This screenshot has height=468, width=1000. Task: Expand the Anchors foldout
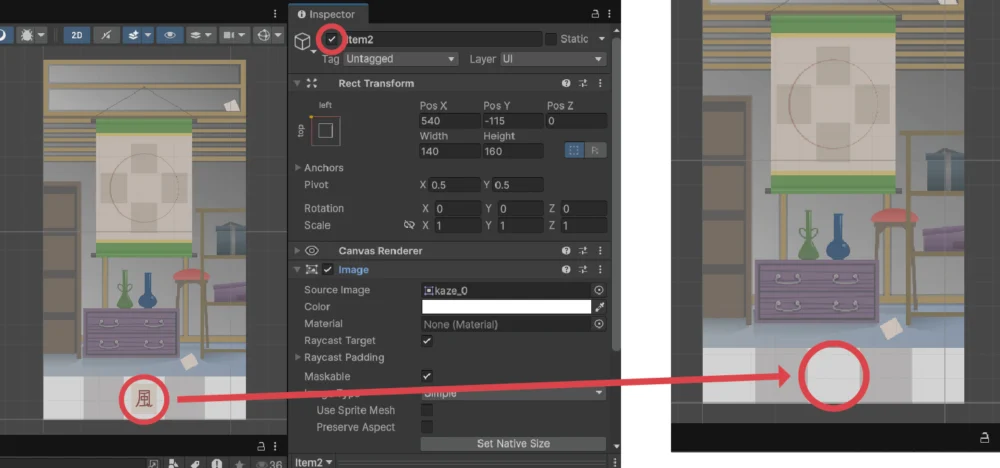(297, 168)
